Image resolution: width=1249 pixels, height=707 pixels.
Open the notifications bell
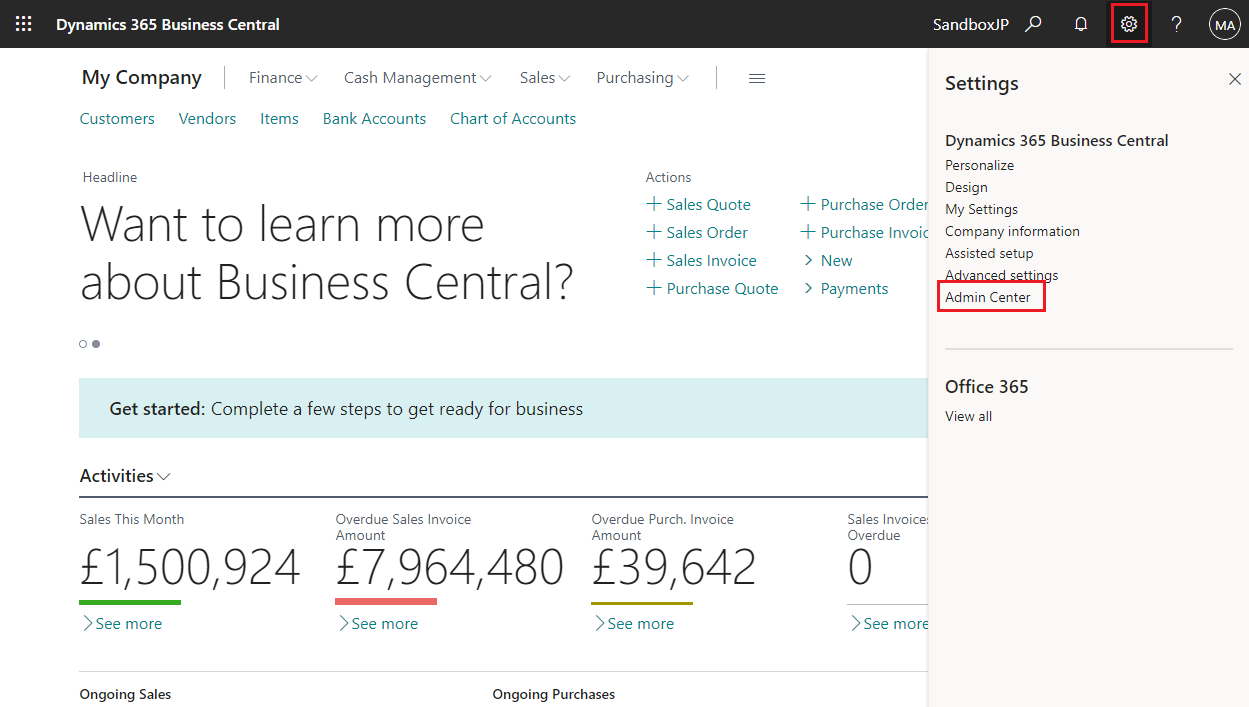click(x=1080, y=23)
